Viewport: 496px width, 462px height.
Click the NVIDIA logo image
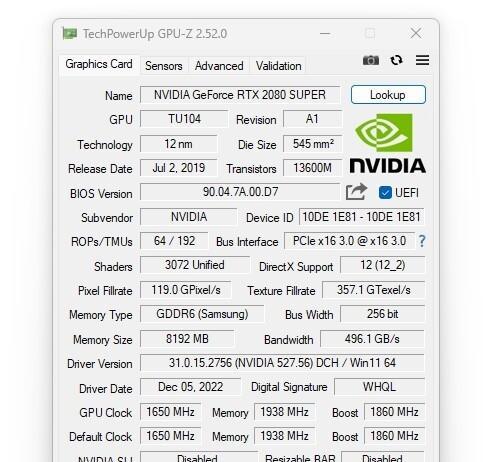[387, 143]
